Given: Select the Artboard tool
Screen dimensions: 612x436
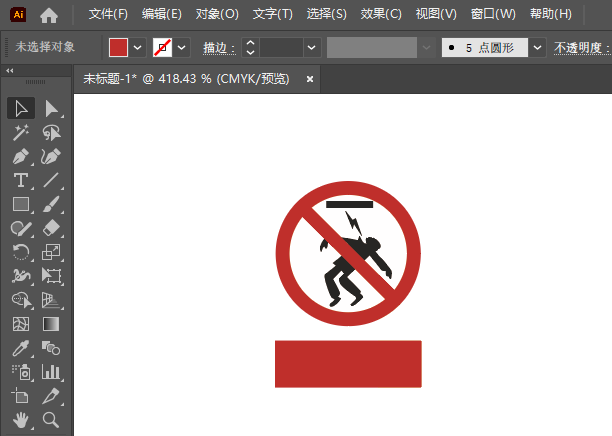Looking at the screenshot, I should (21, 396).
